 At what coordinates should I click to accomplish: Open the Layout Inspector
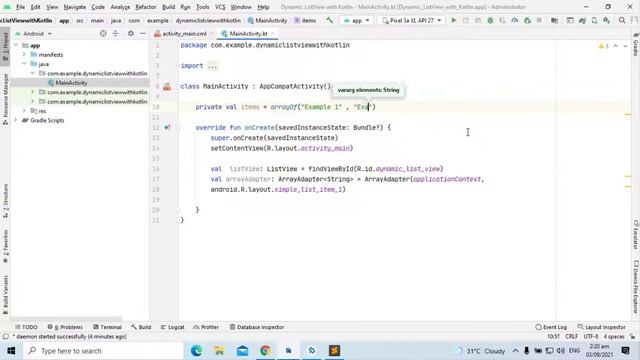[601, 327]
